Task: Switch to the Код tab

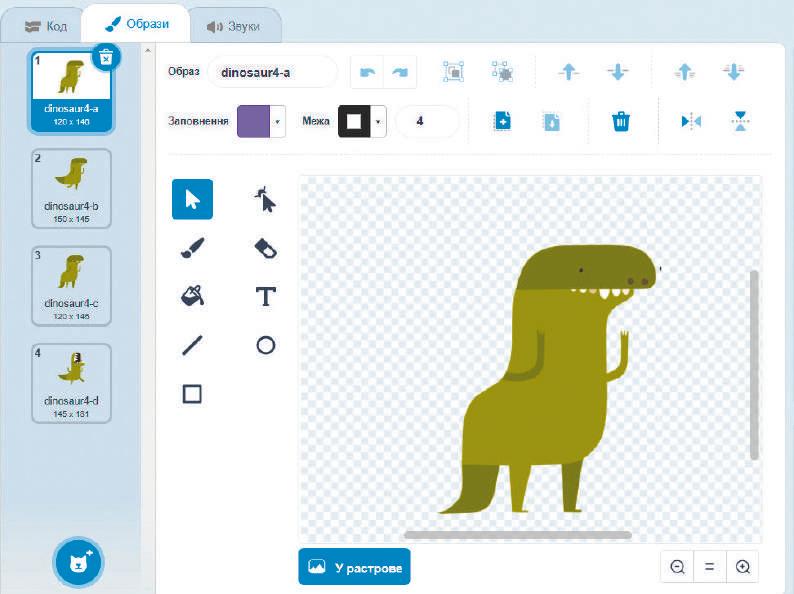Action: click(46, 26)
